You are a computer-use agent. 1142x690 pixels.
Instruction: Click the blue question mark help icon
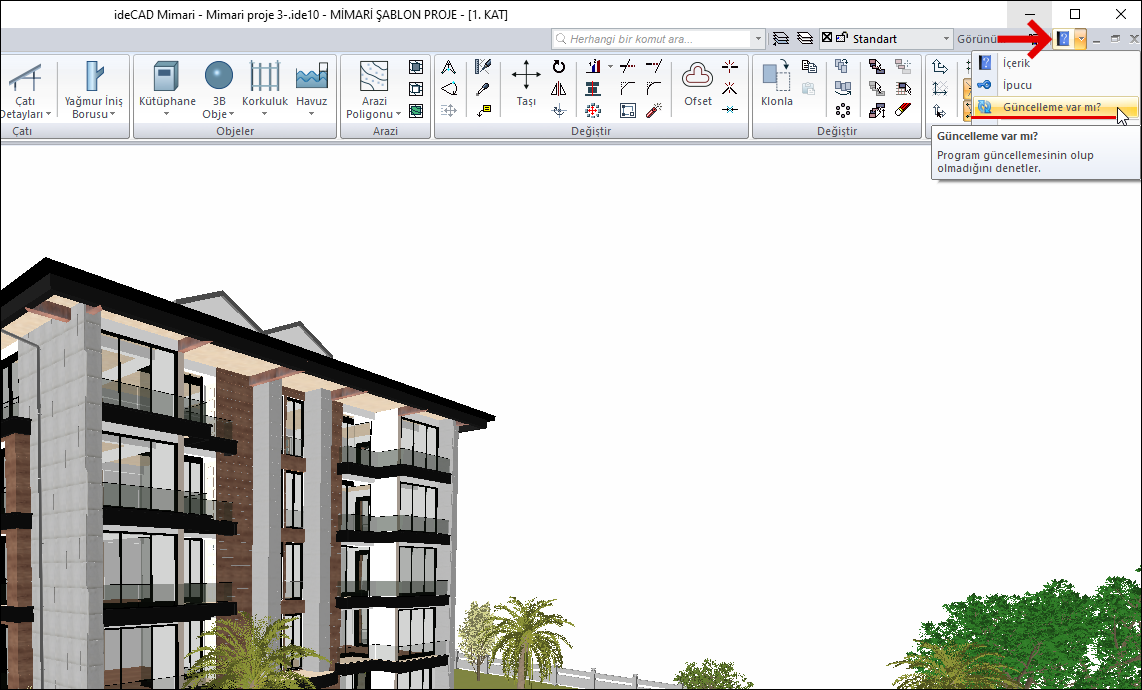pyautogui.click(x=1063, y=39)
